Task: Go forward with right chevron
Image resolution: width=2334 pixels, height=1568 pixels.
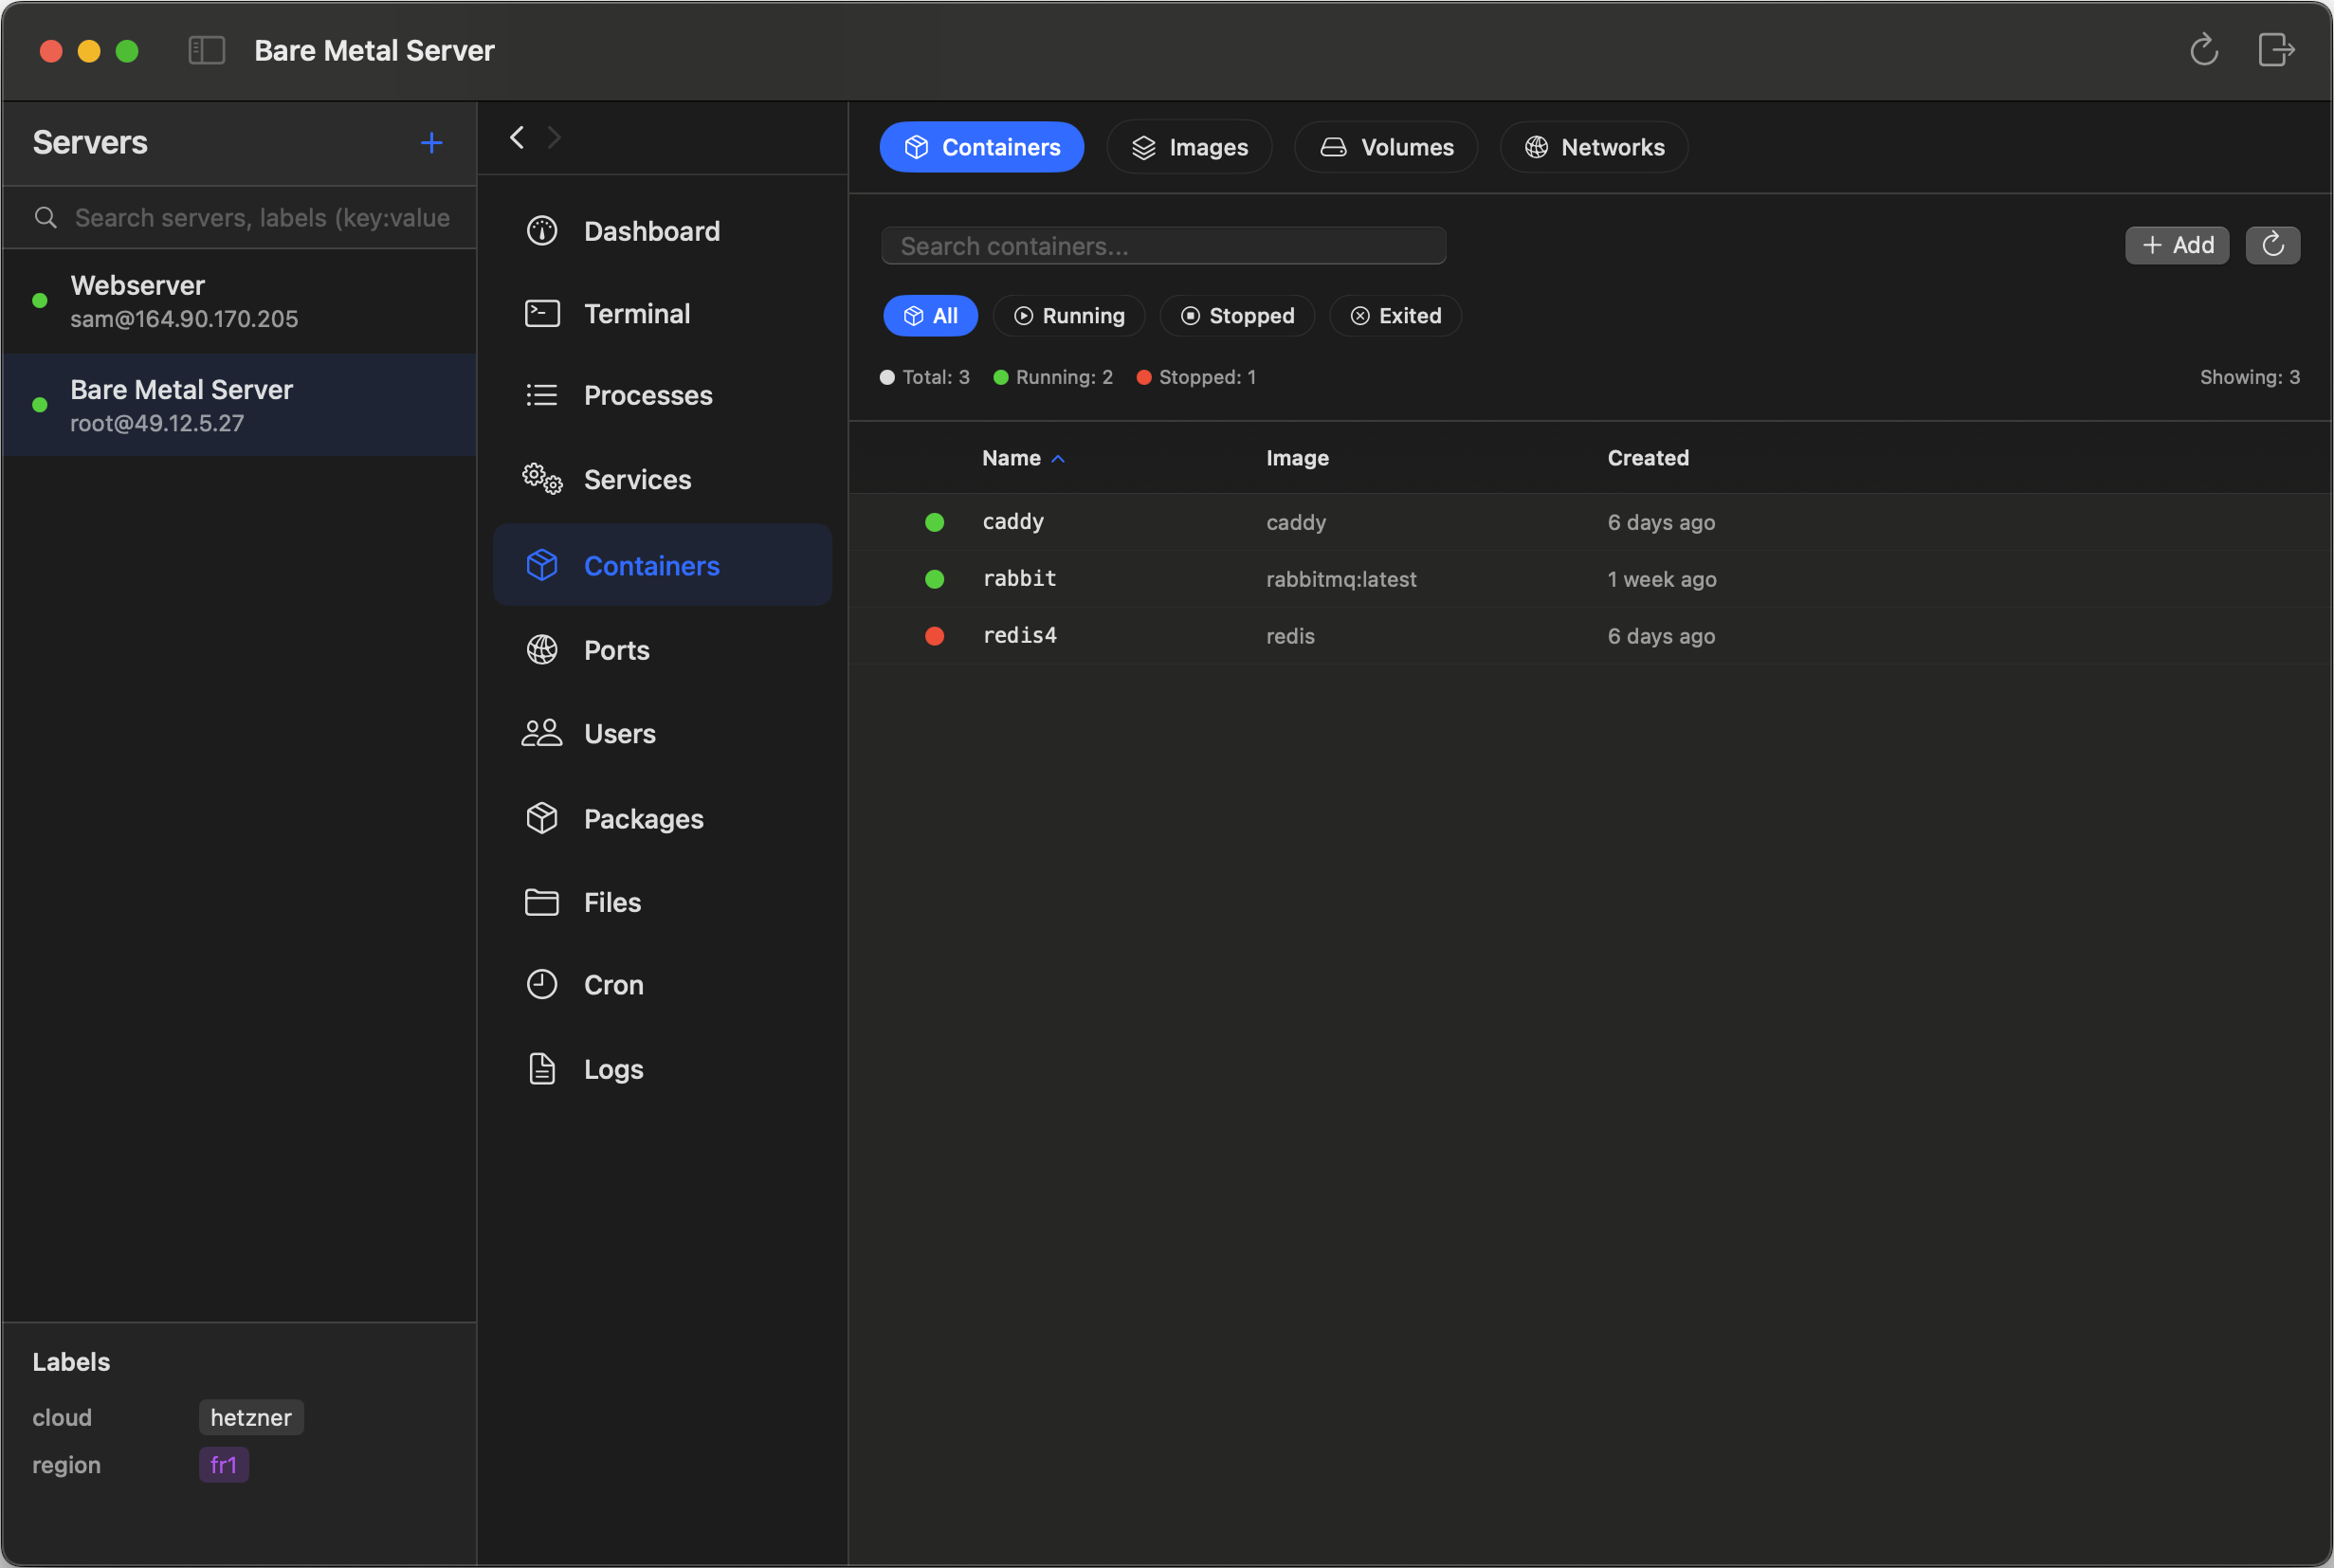Action: (x=554, y=137)
